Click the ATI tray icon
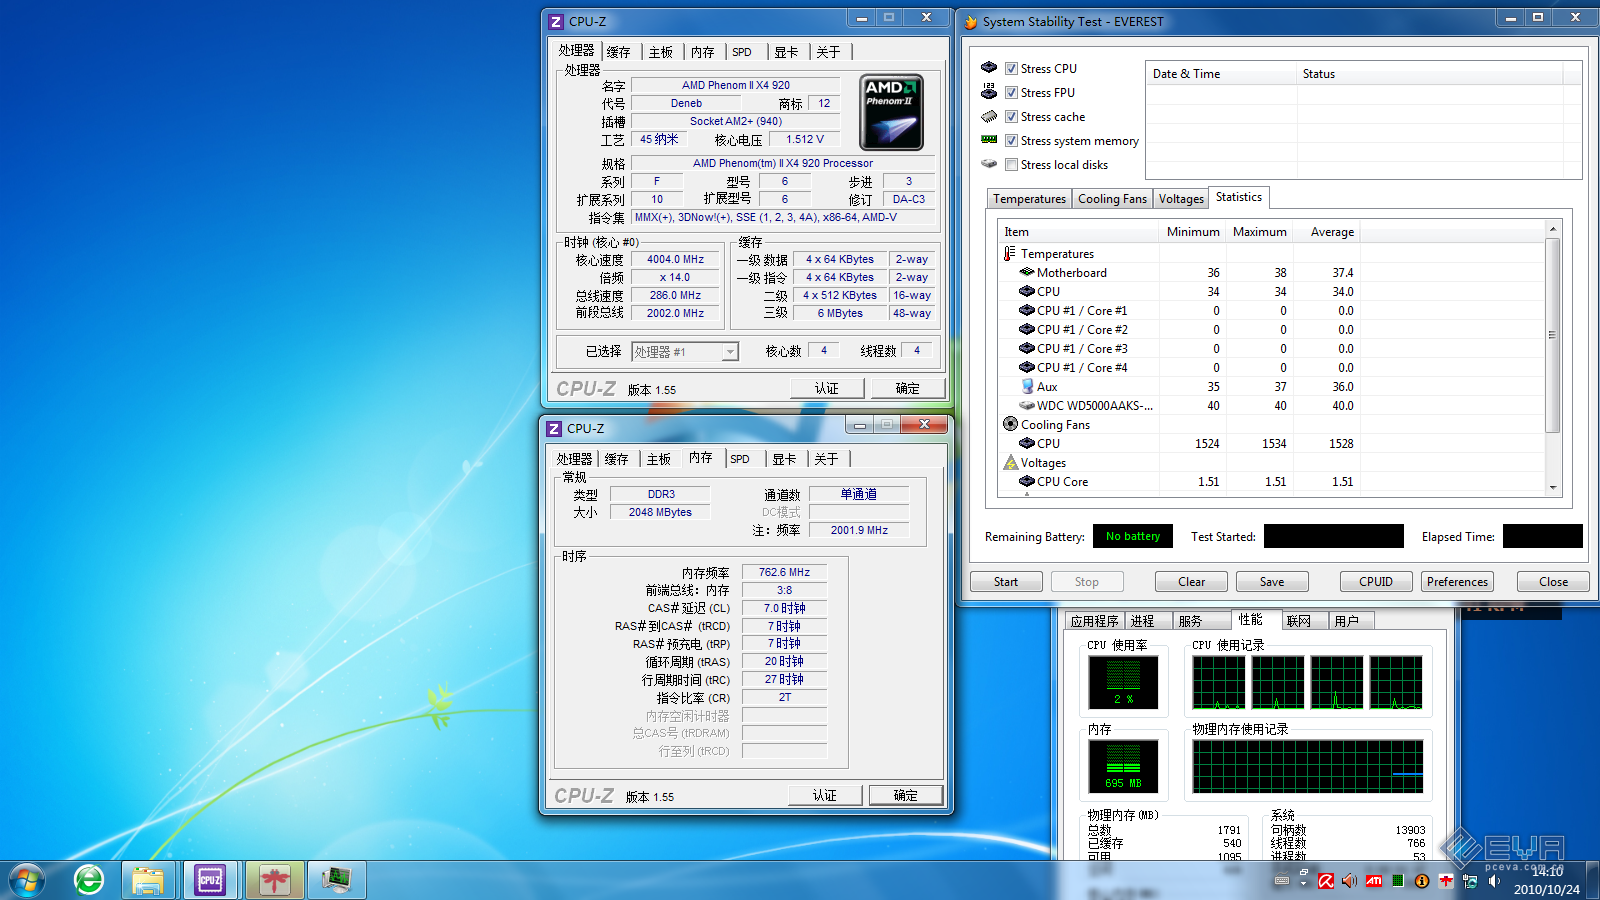The width and height of the screenshot is (1600, 900). [x=1374, y=881]
